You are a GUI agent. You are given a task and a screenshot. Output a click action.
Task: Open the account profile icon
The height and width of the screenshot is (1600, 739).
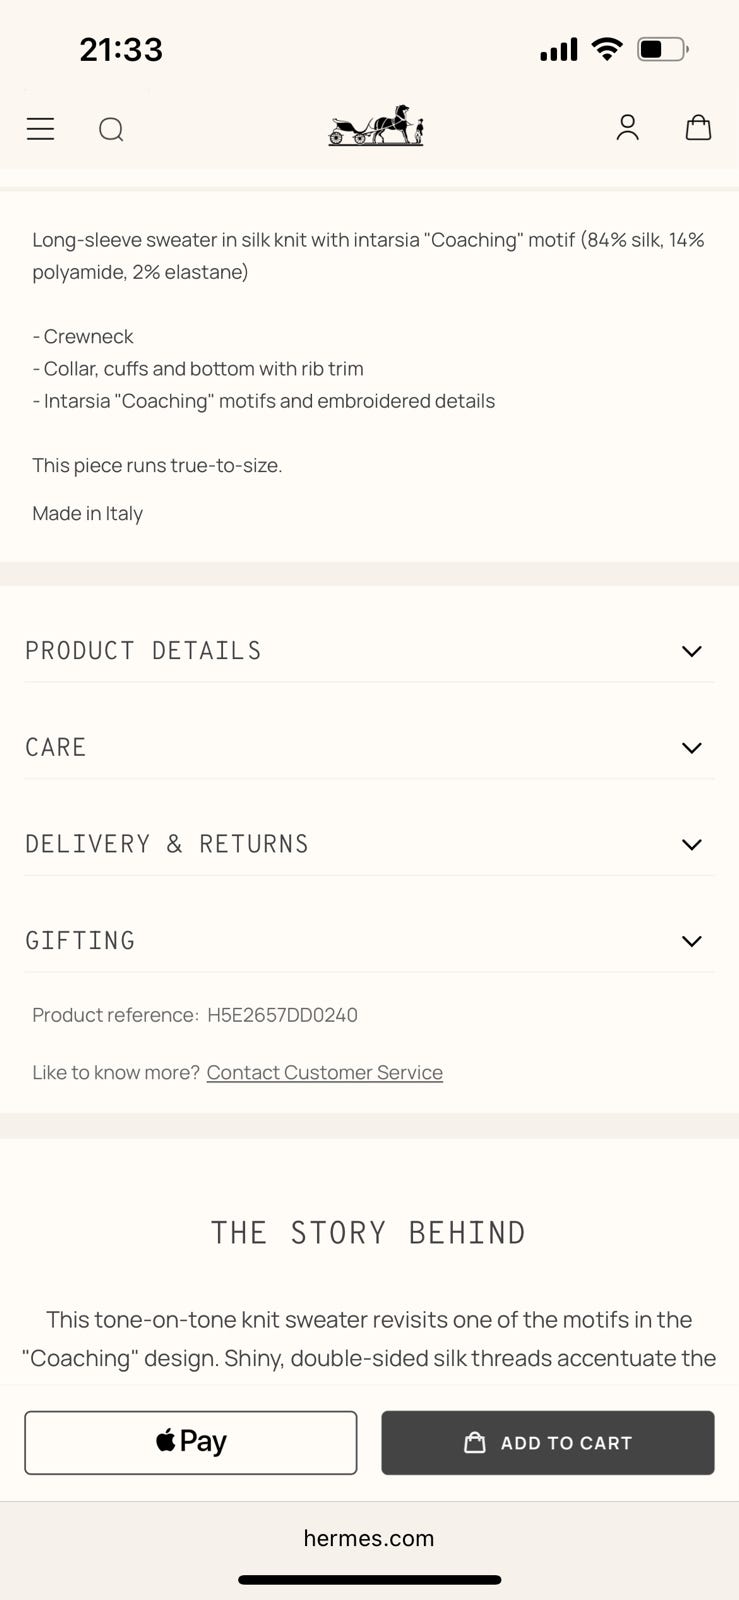coord(627,127)
